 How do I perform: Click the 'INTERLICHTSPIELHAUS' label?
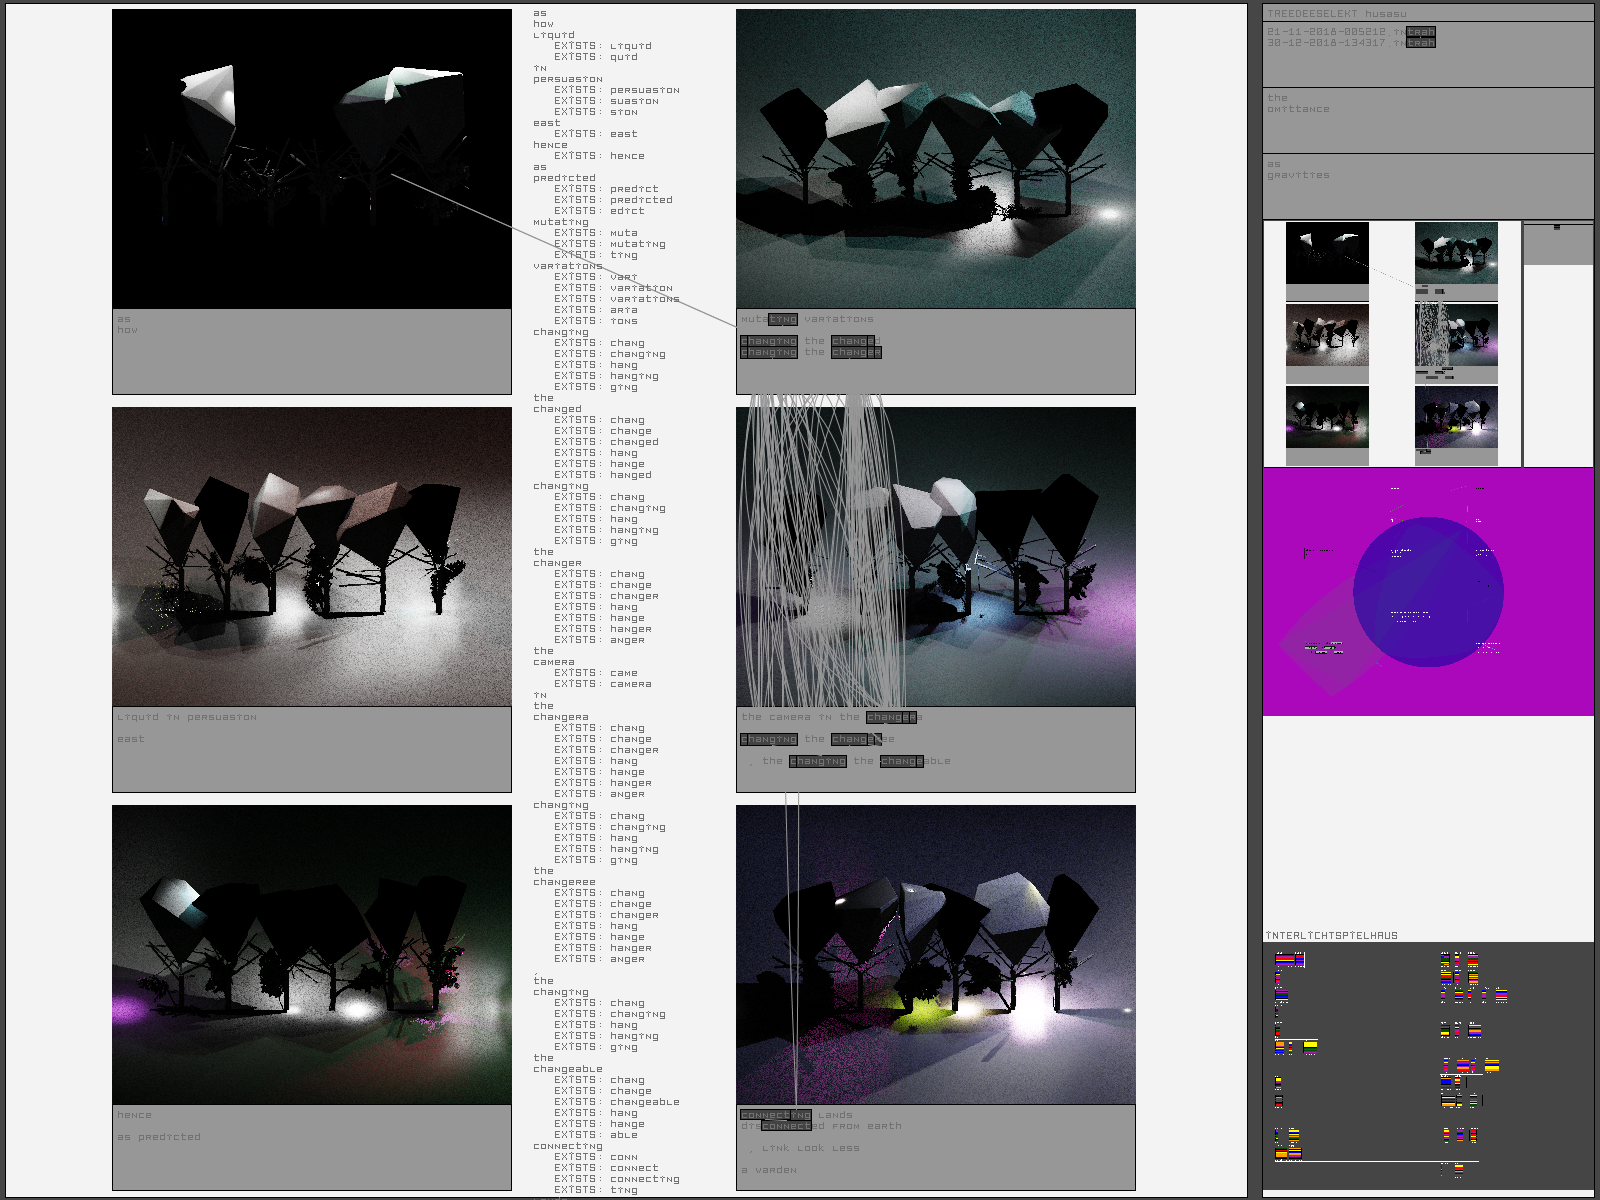pos(1332,936)
